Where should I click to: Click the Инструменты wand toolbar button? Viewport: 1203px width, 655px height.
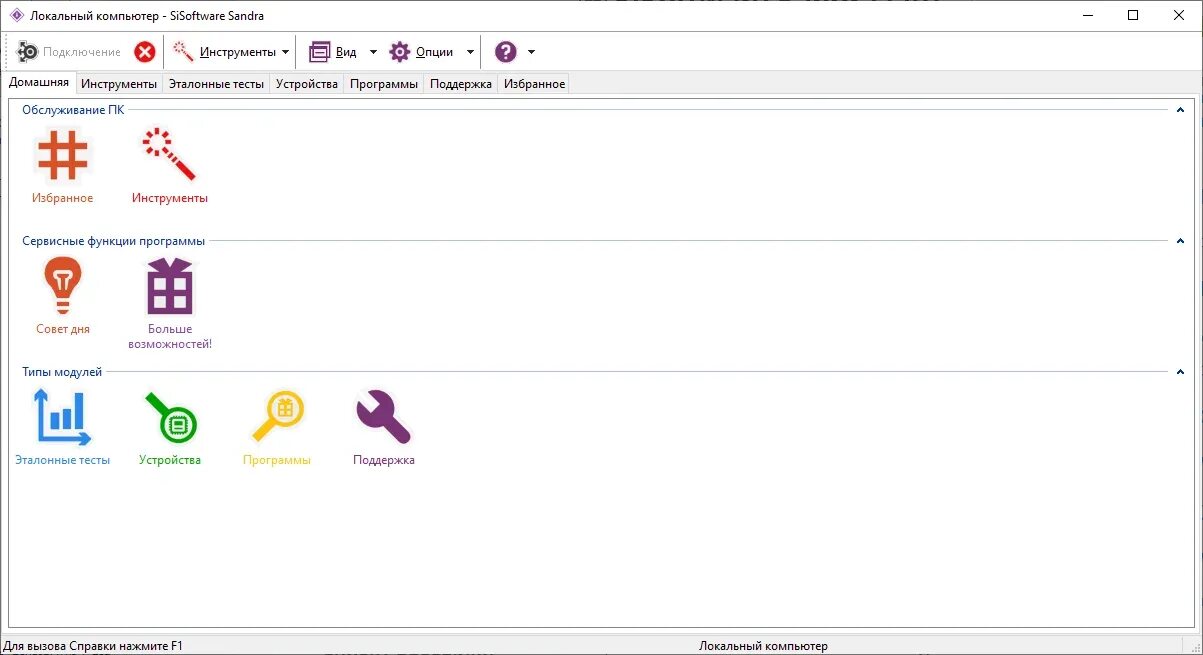coord(224,52)
